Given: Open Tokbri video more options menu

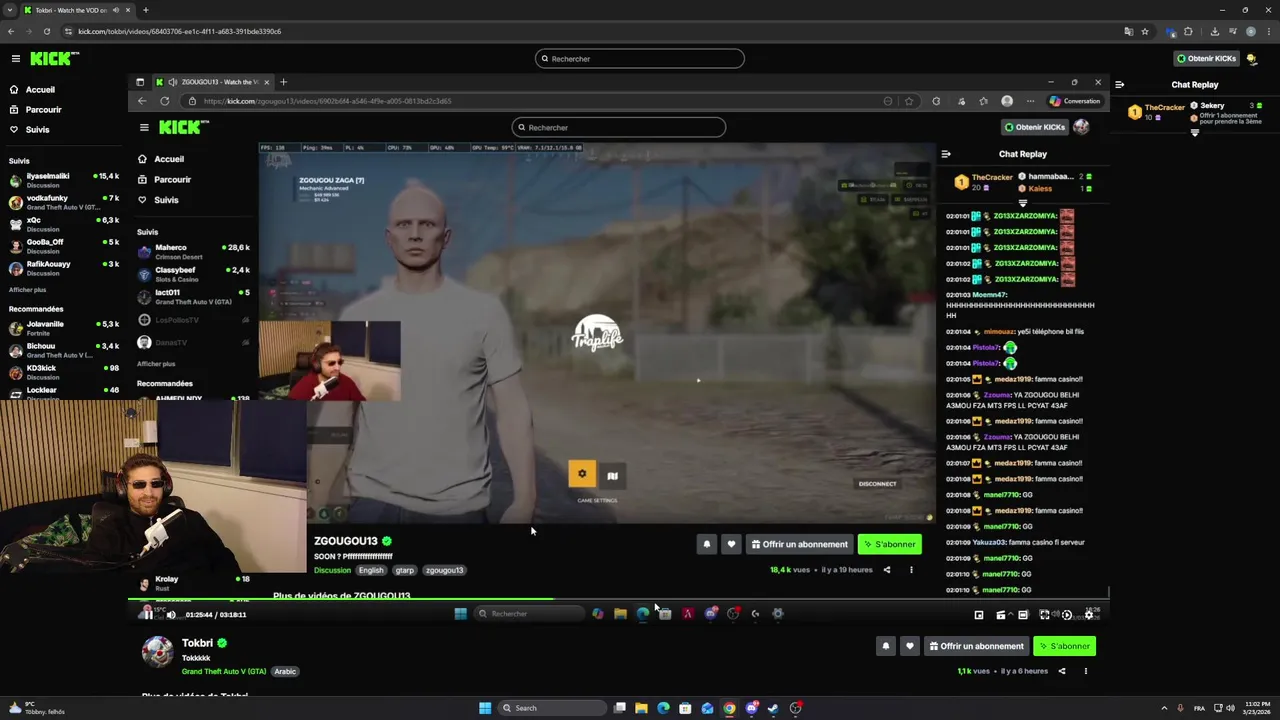Looking at the screenshot, I should 1085,671.
